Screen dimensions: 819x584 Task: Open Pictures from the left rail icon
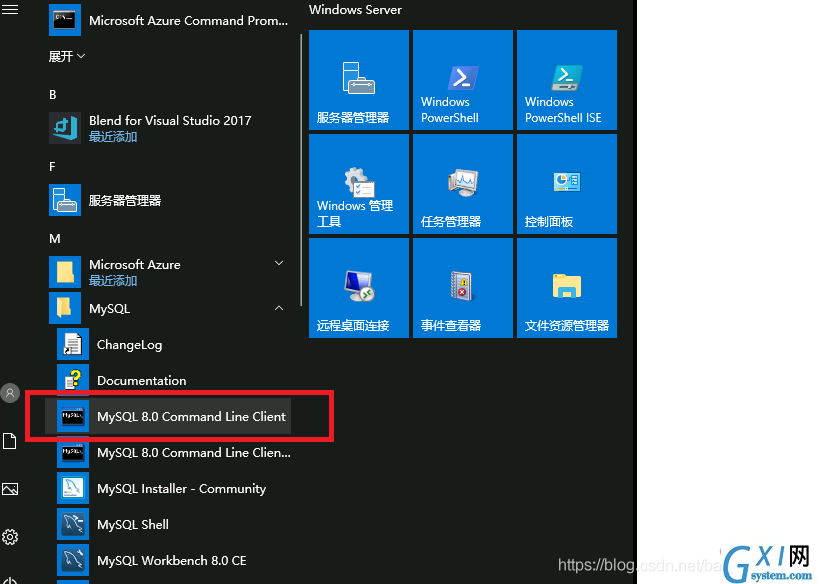pyautogui.click(x=10, y=489)
